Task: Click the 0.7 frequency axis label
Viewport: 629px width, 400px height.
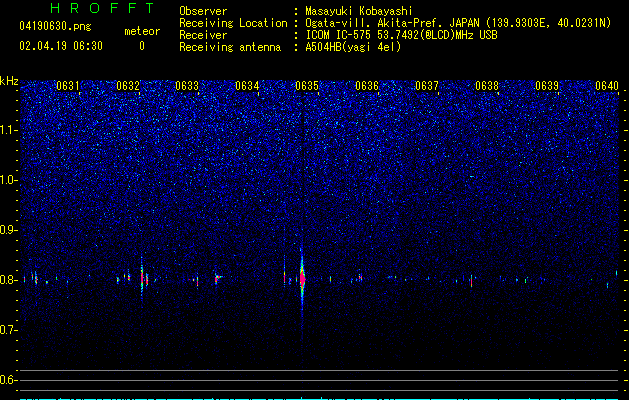Action: (x=9, y=330)
